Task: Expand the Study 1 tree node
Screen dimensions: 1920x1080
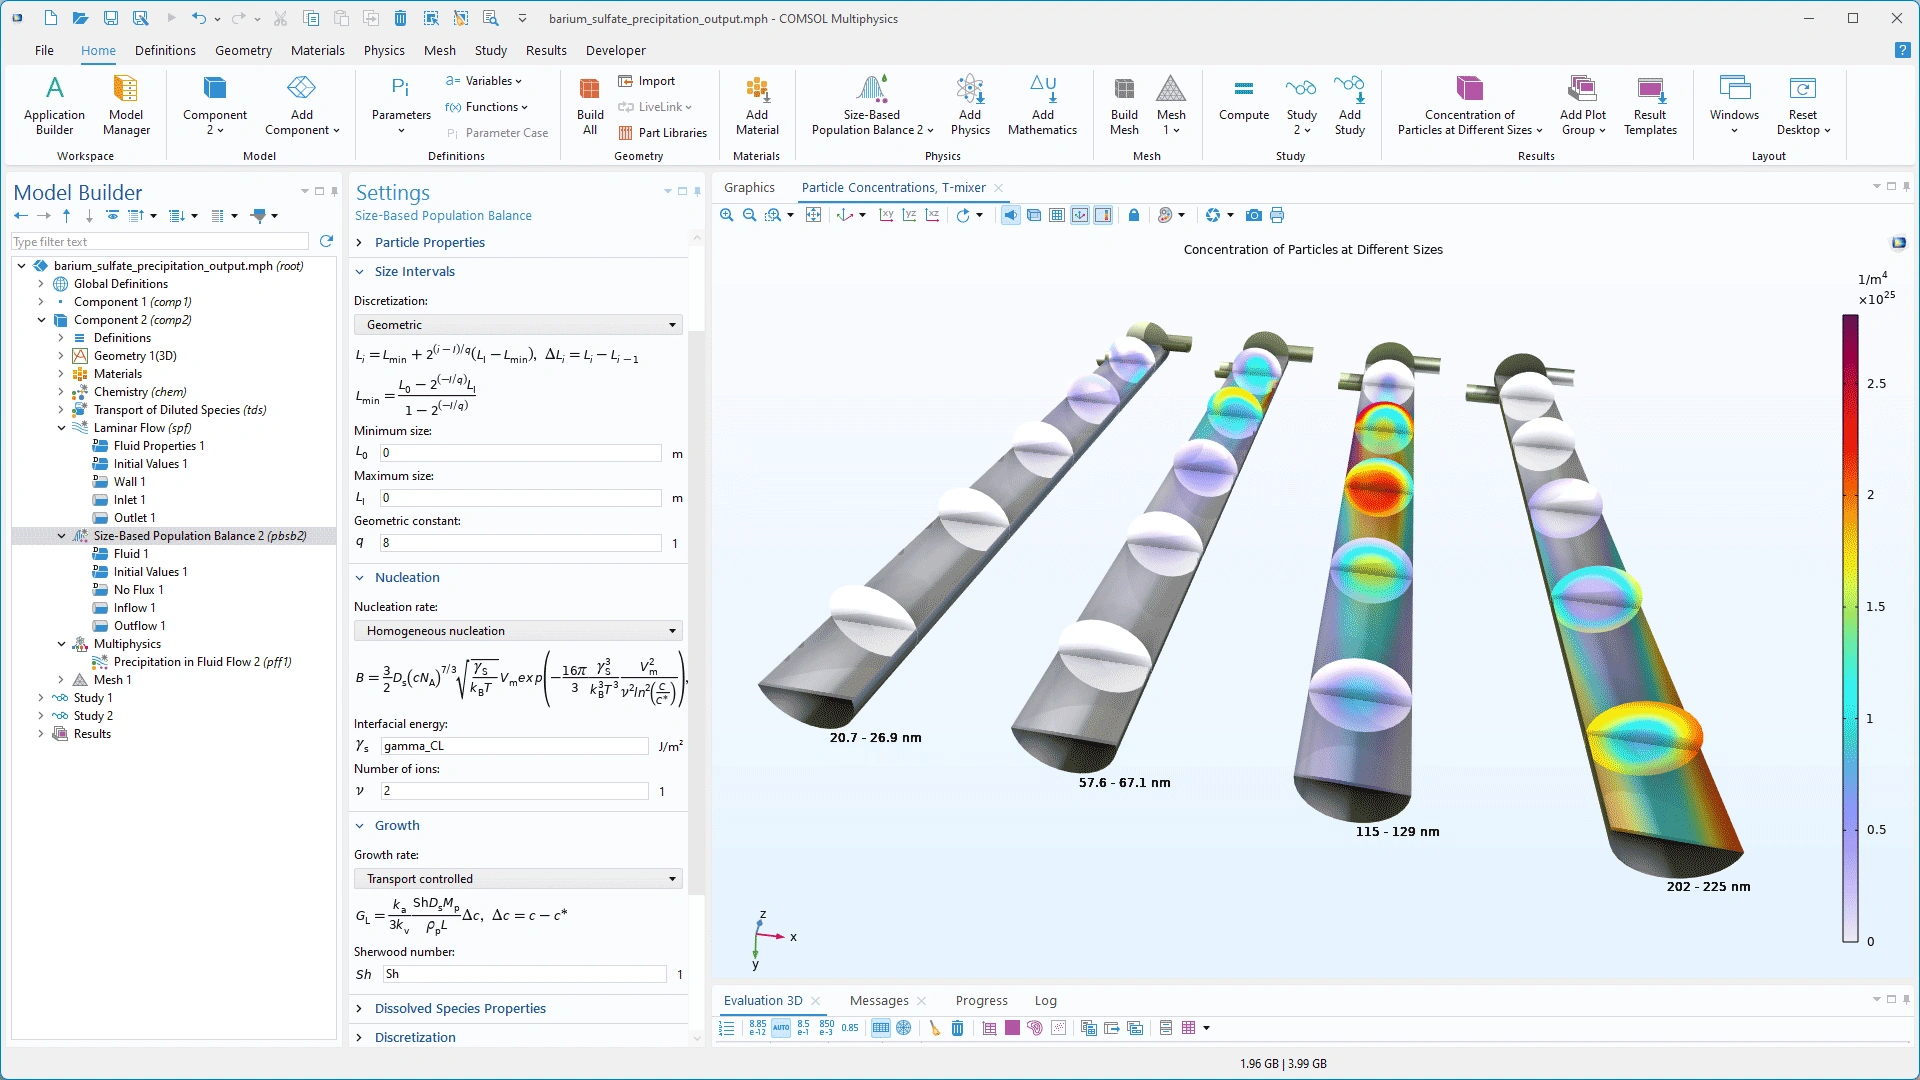Action: (x=41, y=698)
